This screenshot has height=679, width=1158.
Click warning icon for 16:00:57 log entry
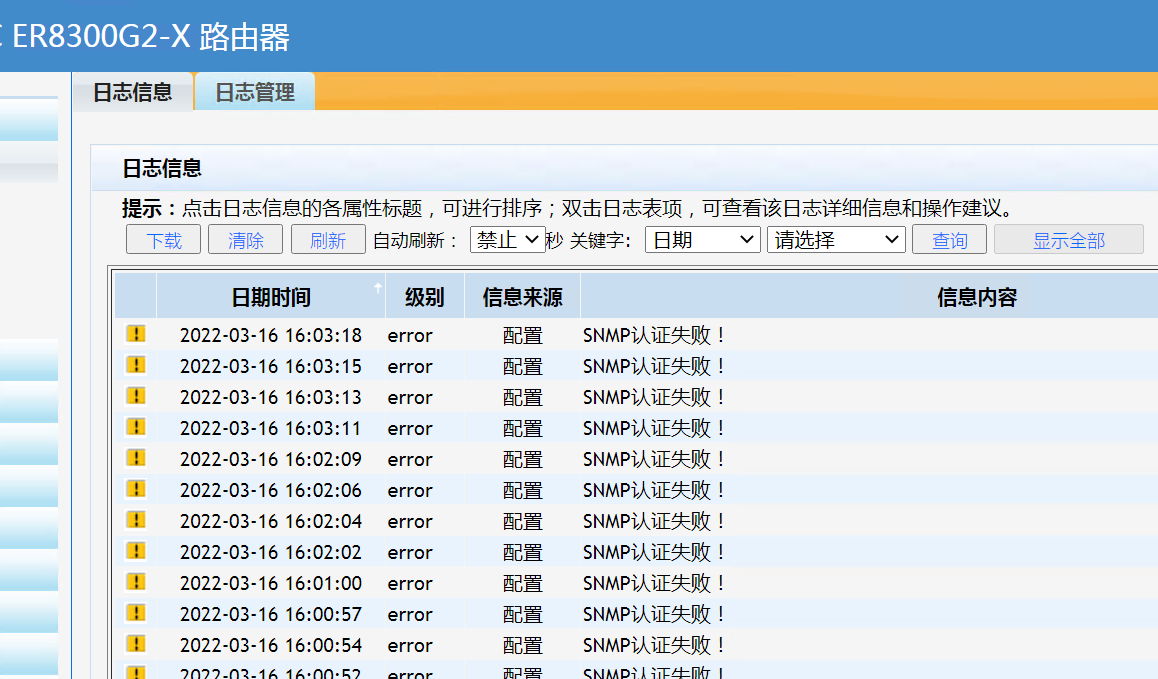(x=135, y=613)
